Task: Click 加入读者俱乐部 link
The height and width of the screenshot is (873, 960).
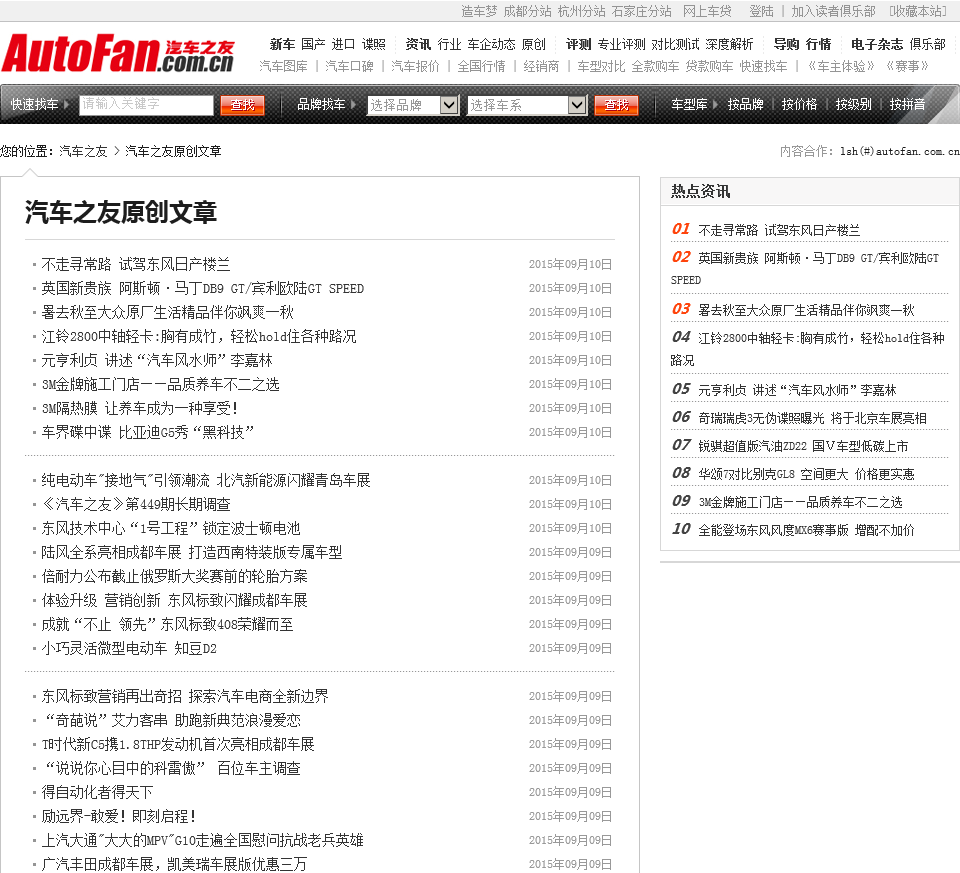Action: 833,11
